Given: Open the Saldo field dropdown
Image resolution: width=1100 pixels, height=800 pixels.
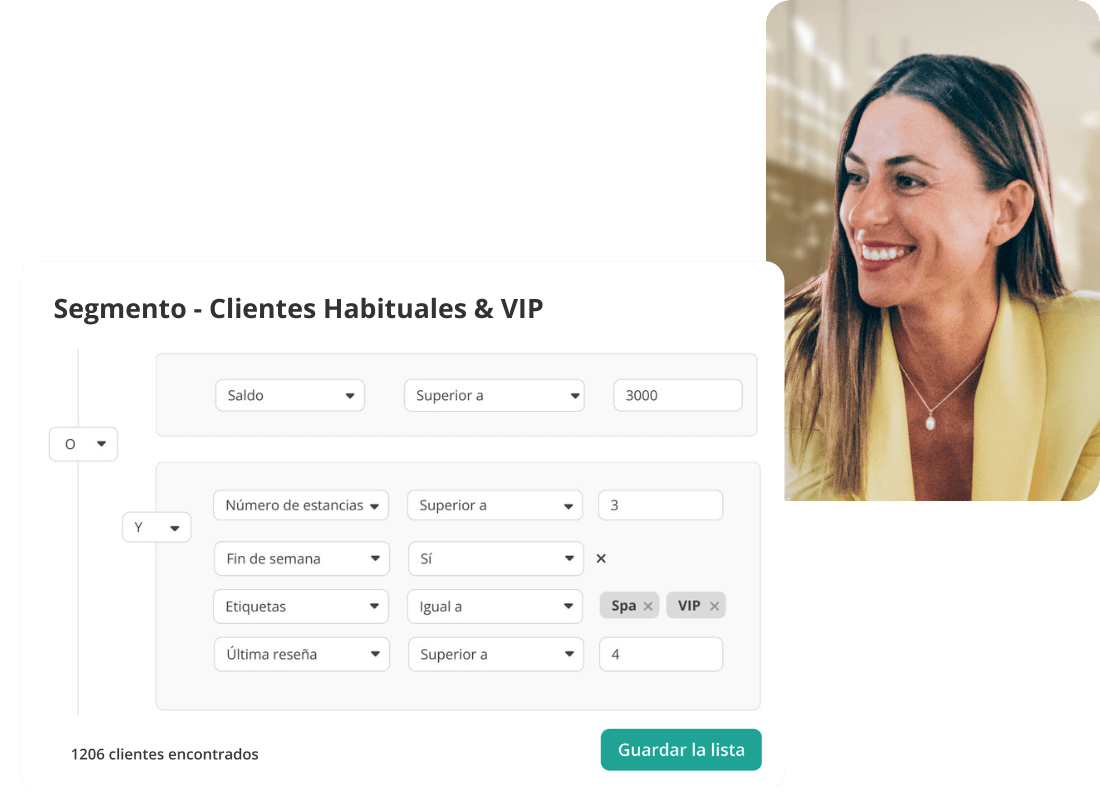Looking at the screenshot, I should coord(290,395).
